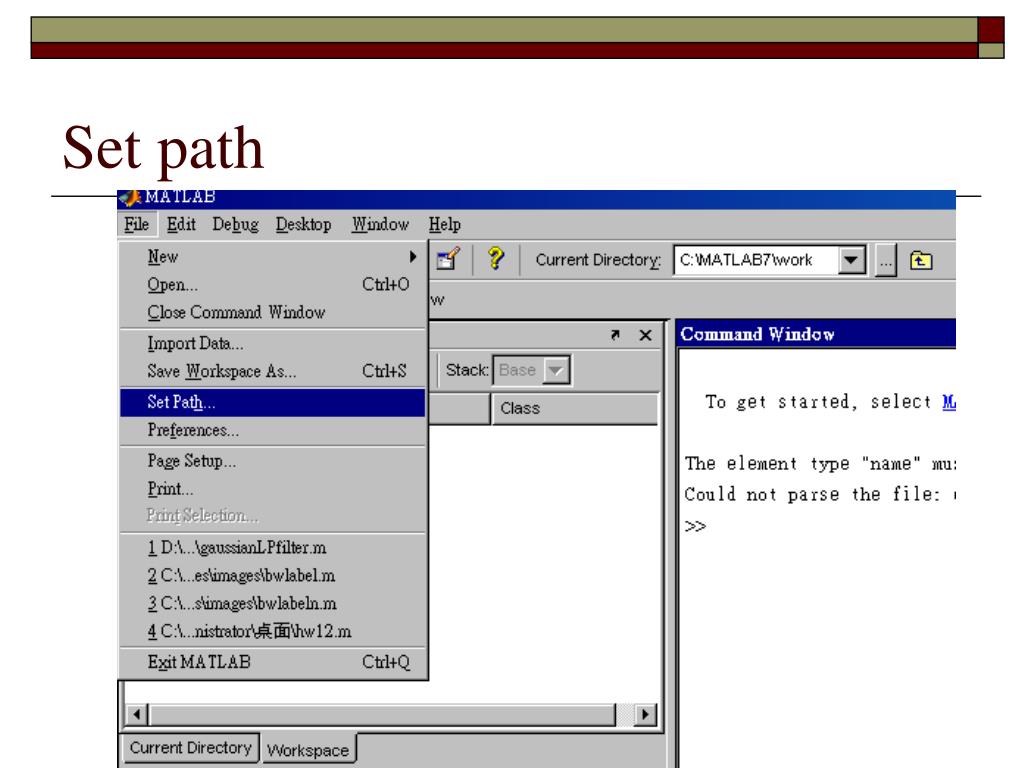Click the Class column header
The width and height of the screenshot is (1024, 768).
point(575,409)
